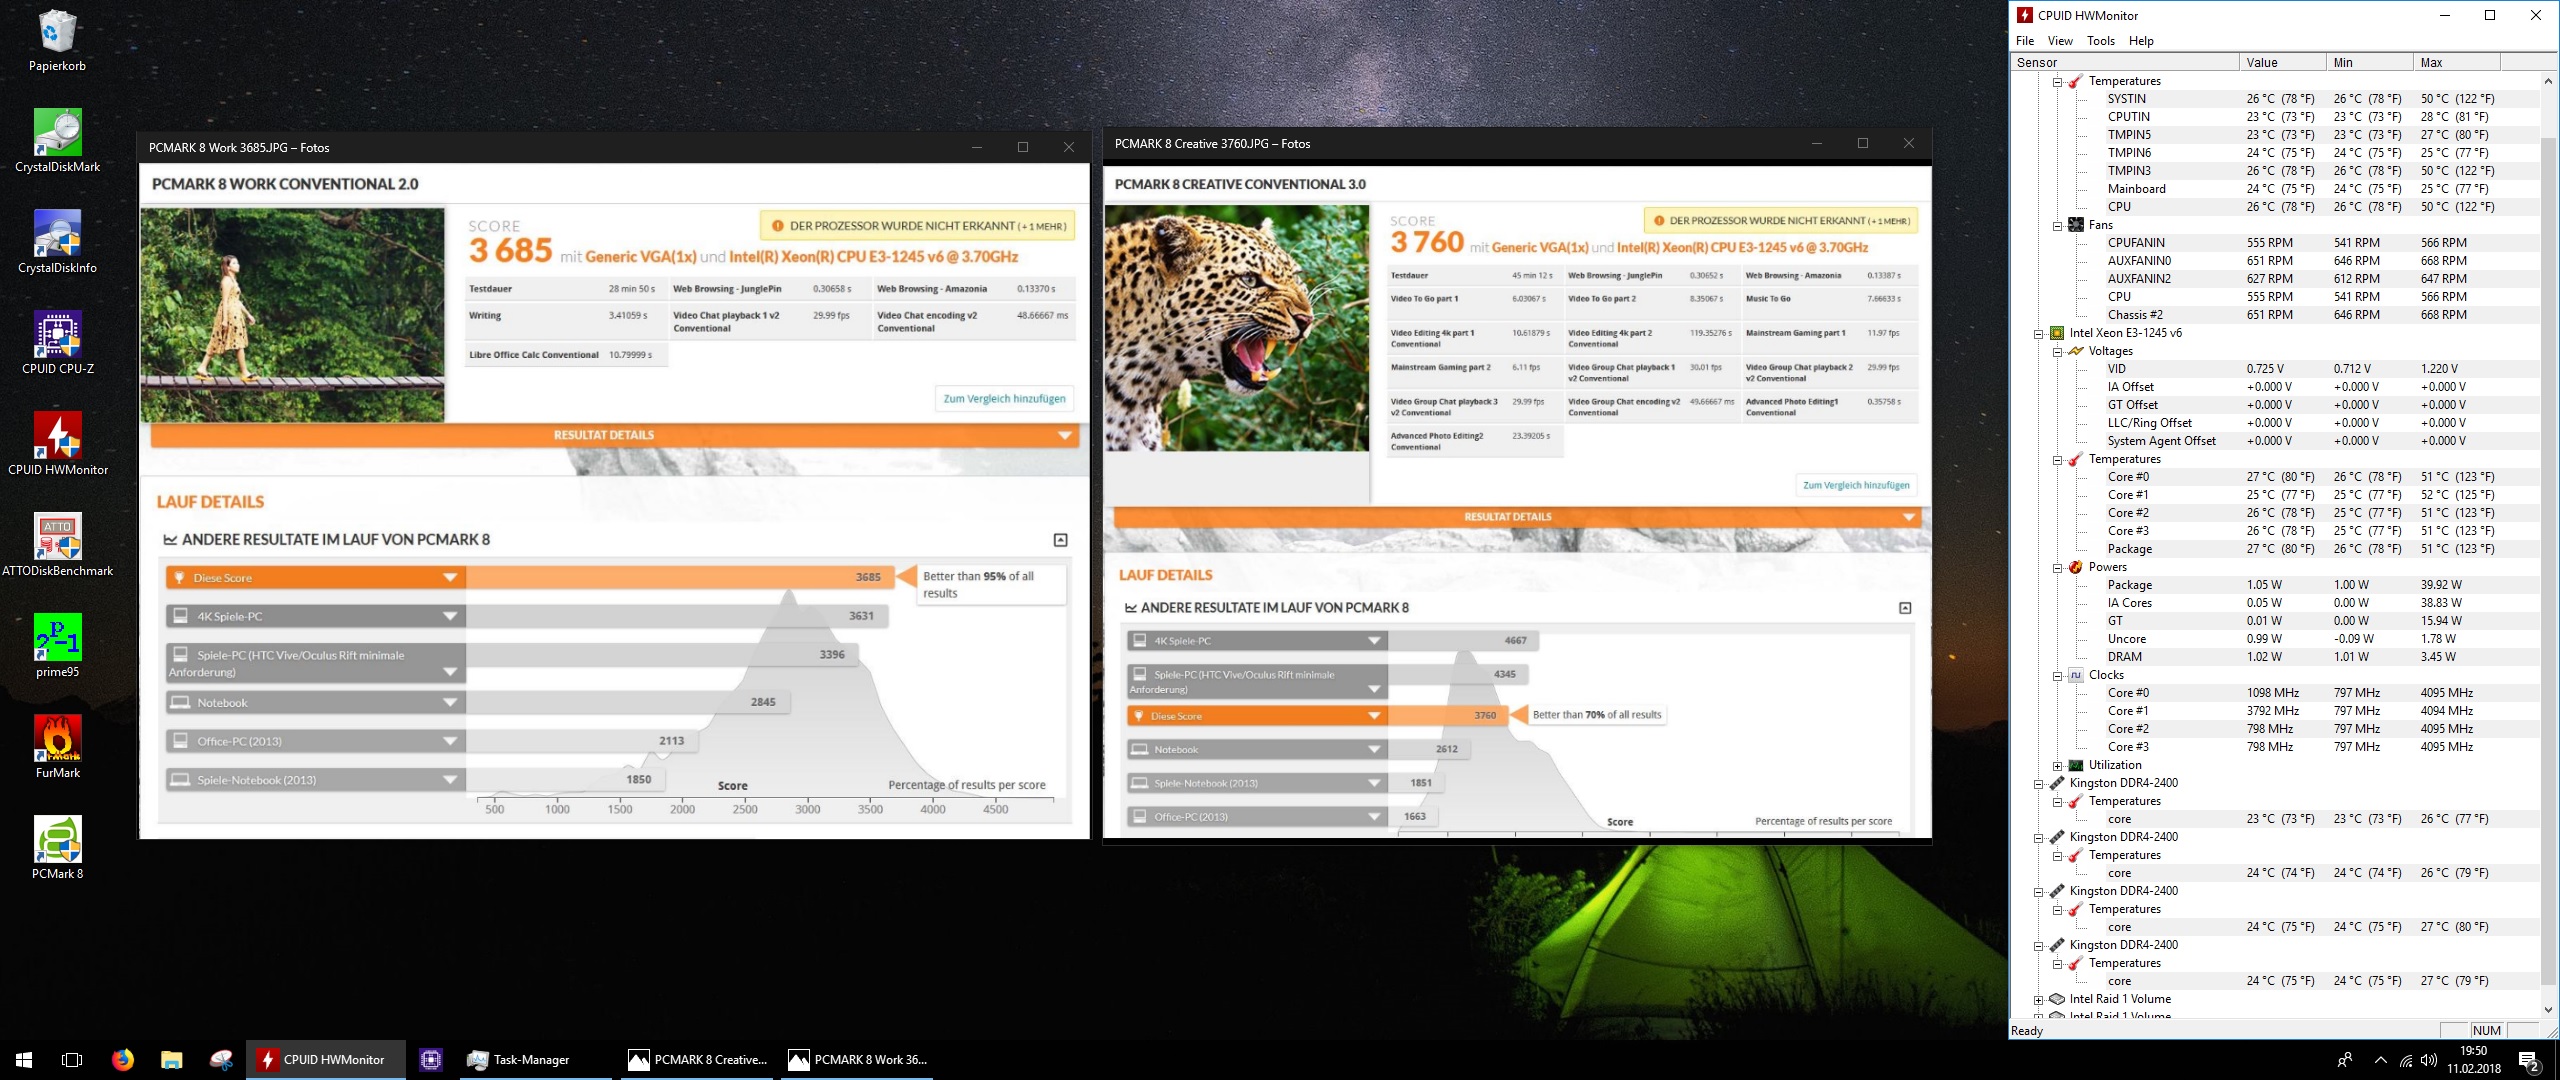
Task: Expand the Utilization tree node
Action: [x=2057, y=765]
